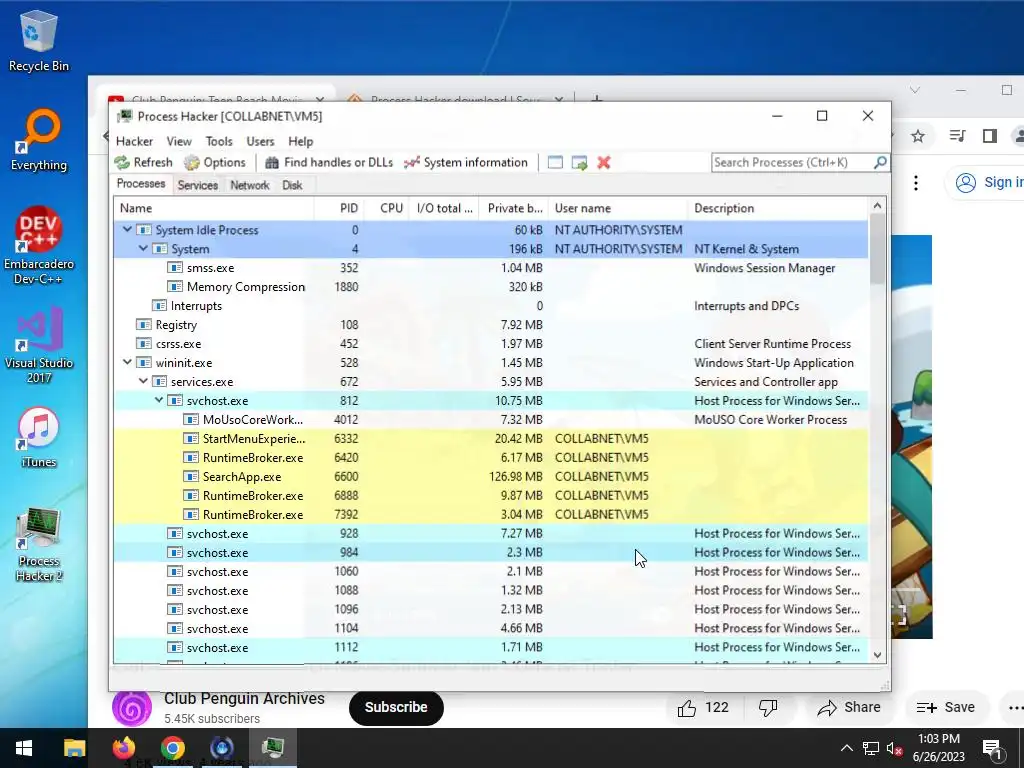Focus the Search Processes field
Viewport: 1024px width, 768px height.
(792, 163)
